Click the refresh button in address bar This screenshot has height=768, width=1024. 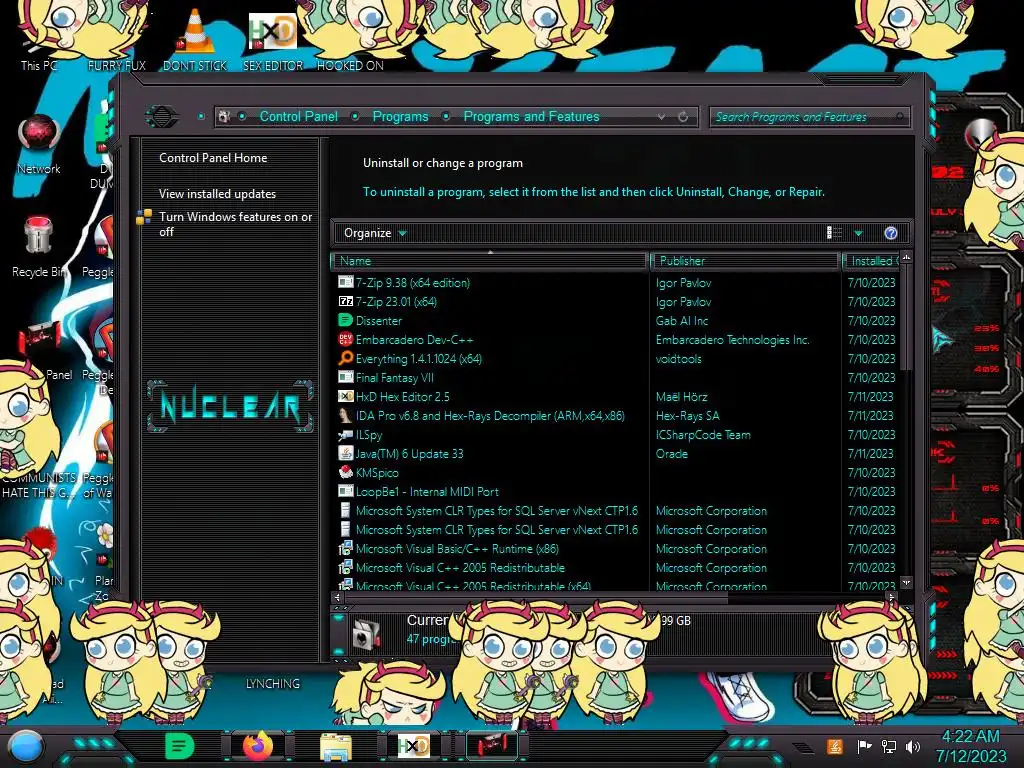[x=683, y=117]
